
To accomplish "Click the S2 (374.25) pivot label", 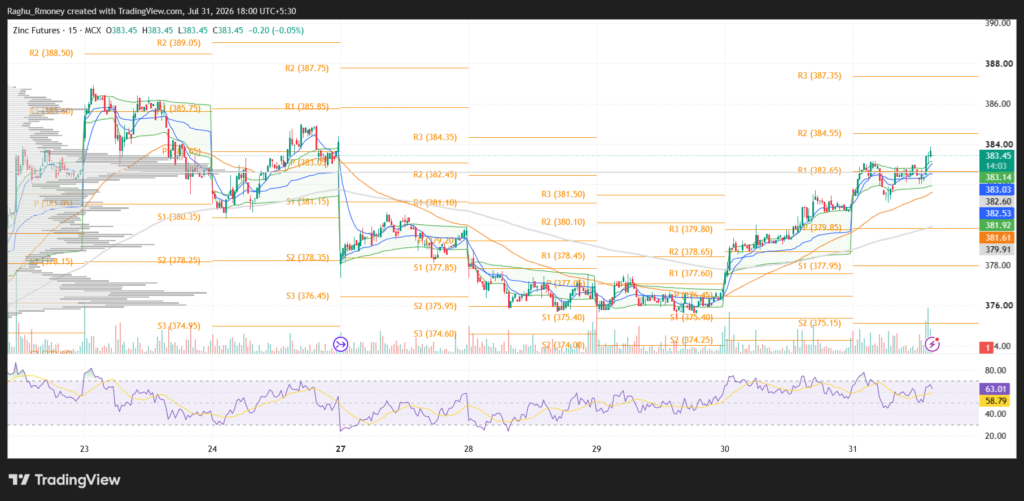I will pos(692,340).
